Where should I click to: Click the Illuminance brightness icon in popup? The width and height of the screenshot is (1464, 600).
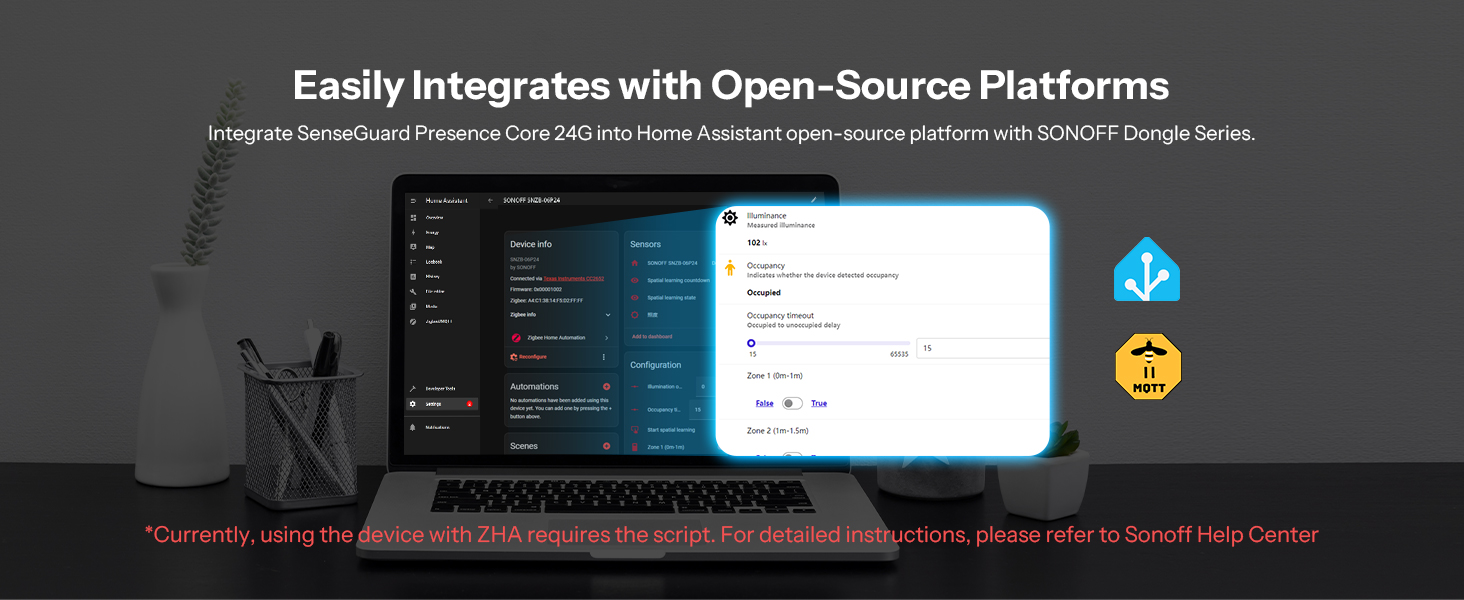[730, 218]
